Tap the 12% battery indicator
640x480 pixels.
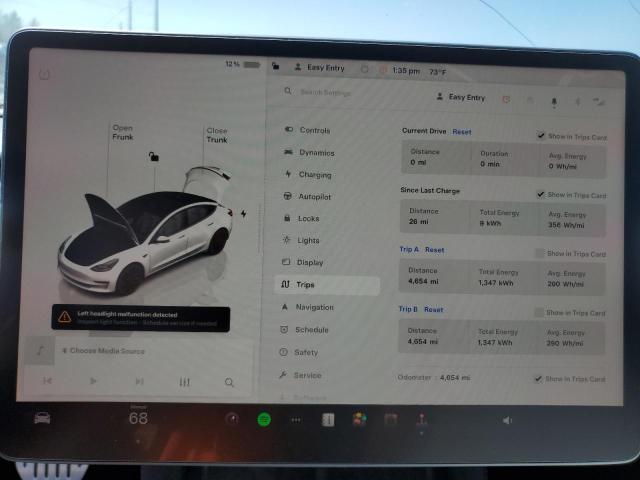tap(242, 64)
